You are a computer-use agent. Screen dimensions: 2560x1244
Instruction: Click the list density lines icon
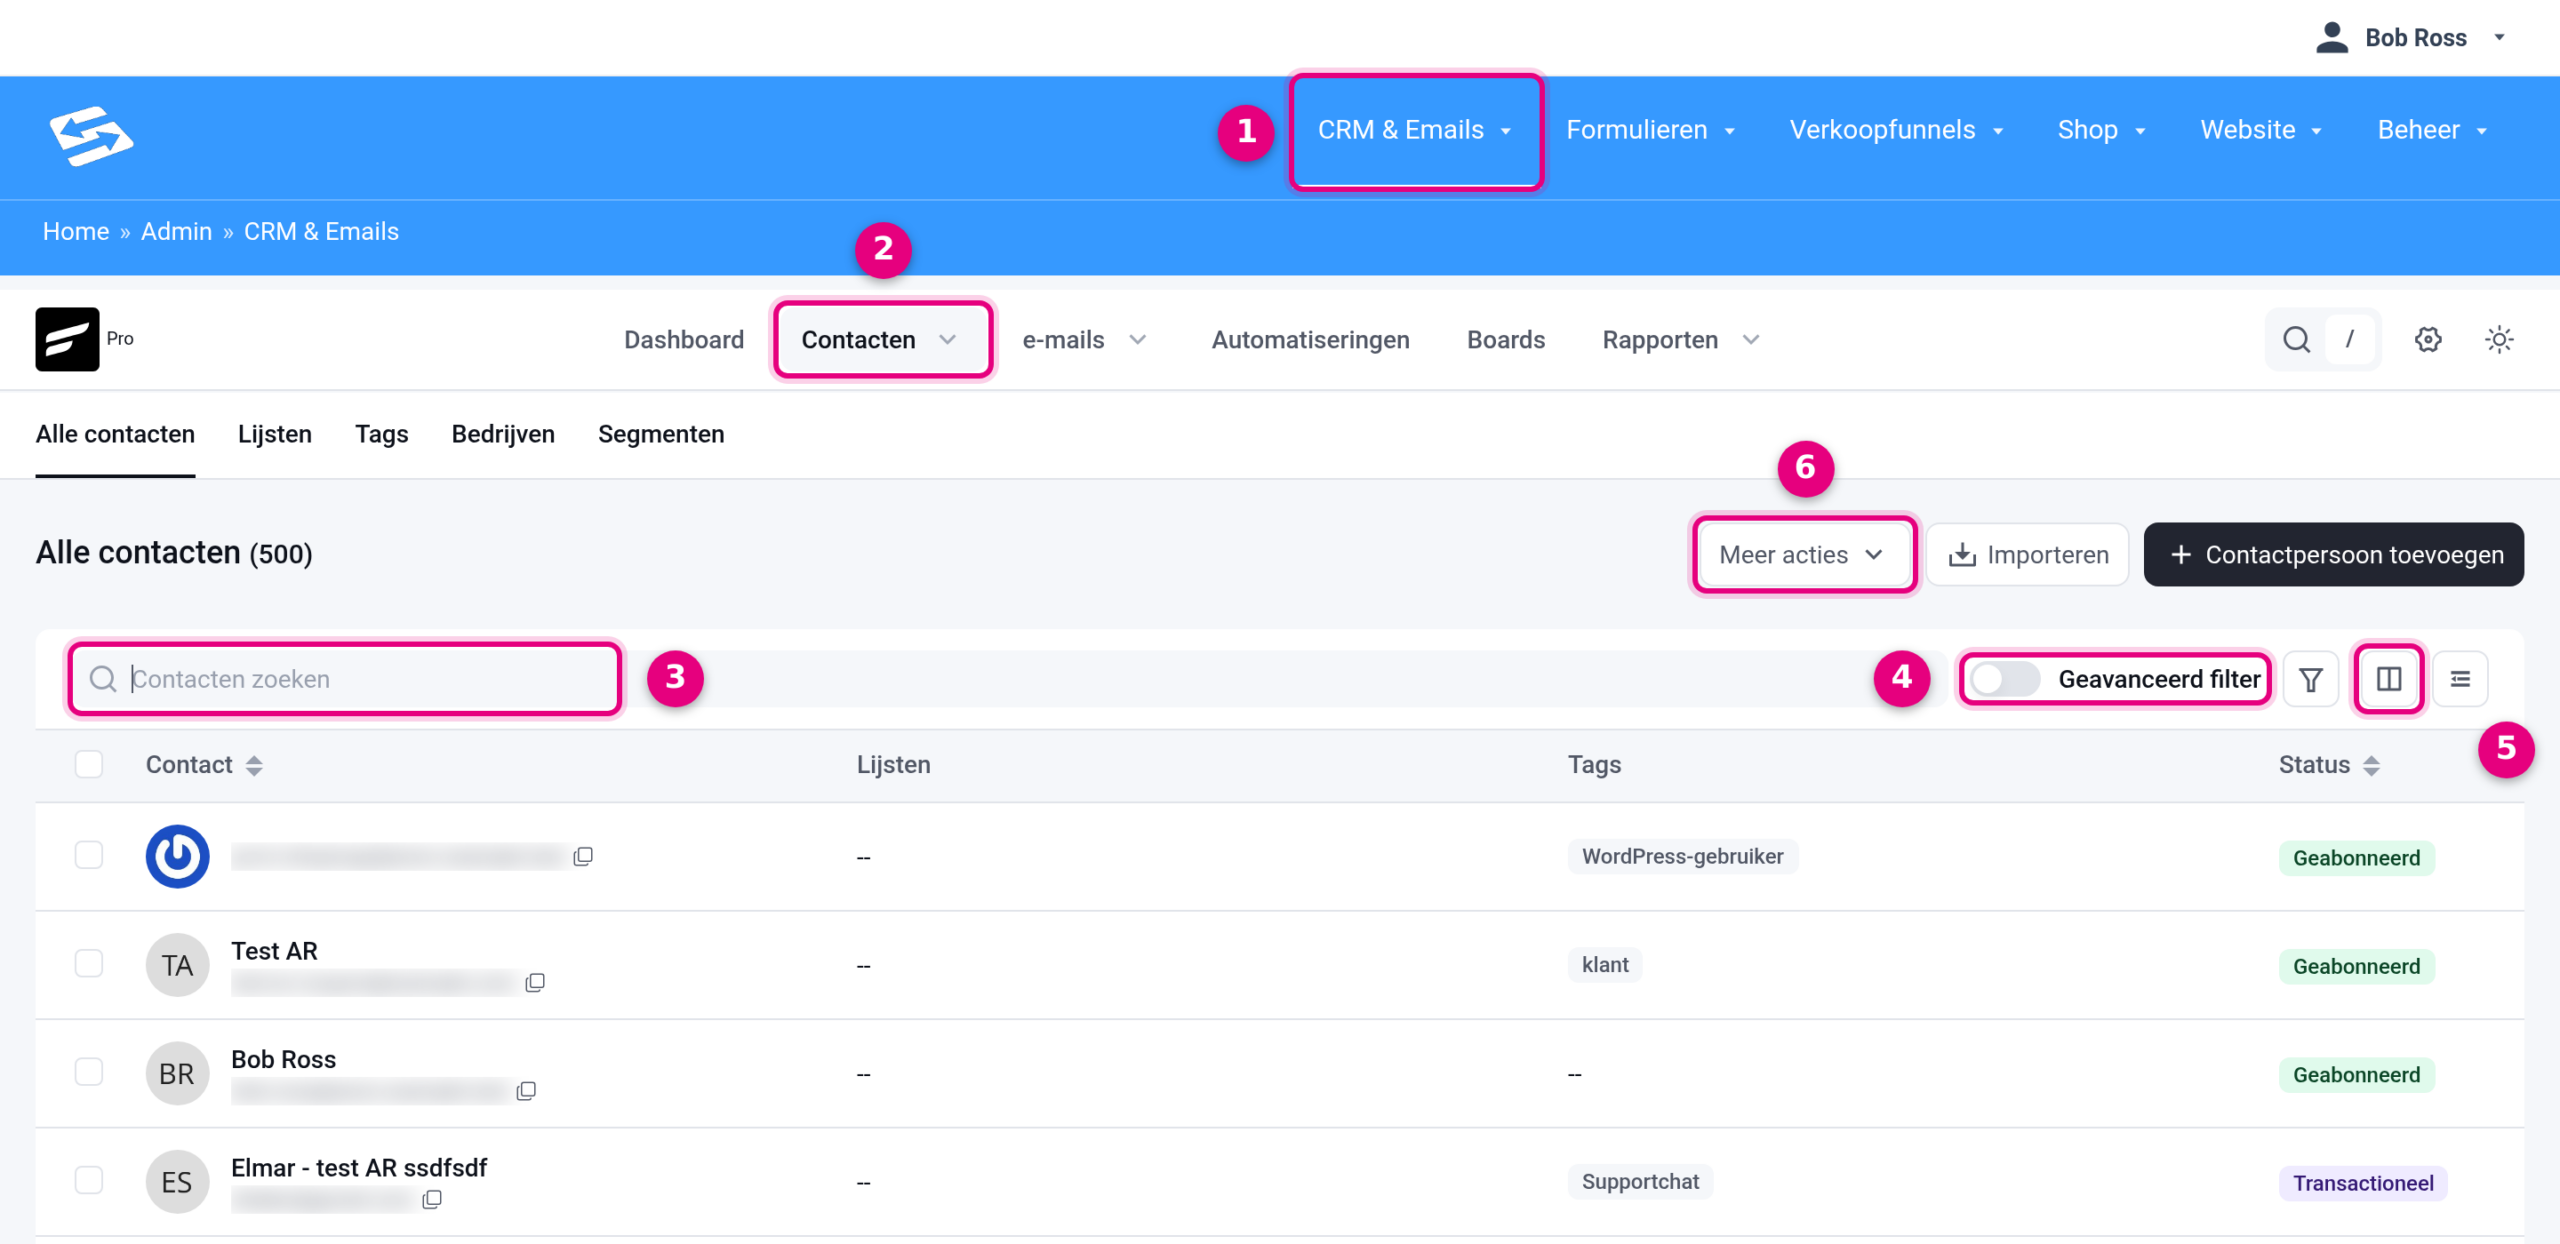(2460, 679)
